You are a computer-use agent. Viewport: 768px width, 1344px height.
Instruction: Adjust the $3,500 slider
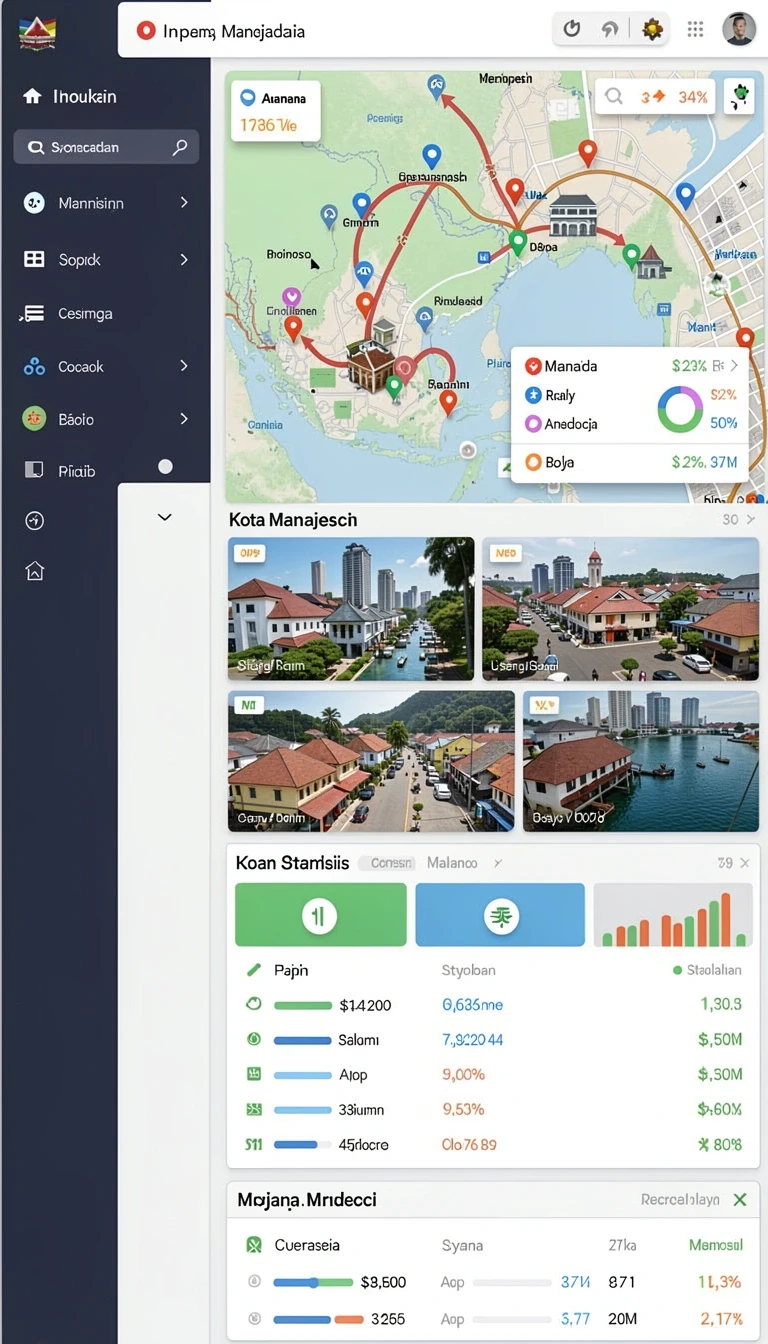[x=313, y=1281]
